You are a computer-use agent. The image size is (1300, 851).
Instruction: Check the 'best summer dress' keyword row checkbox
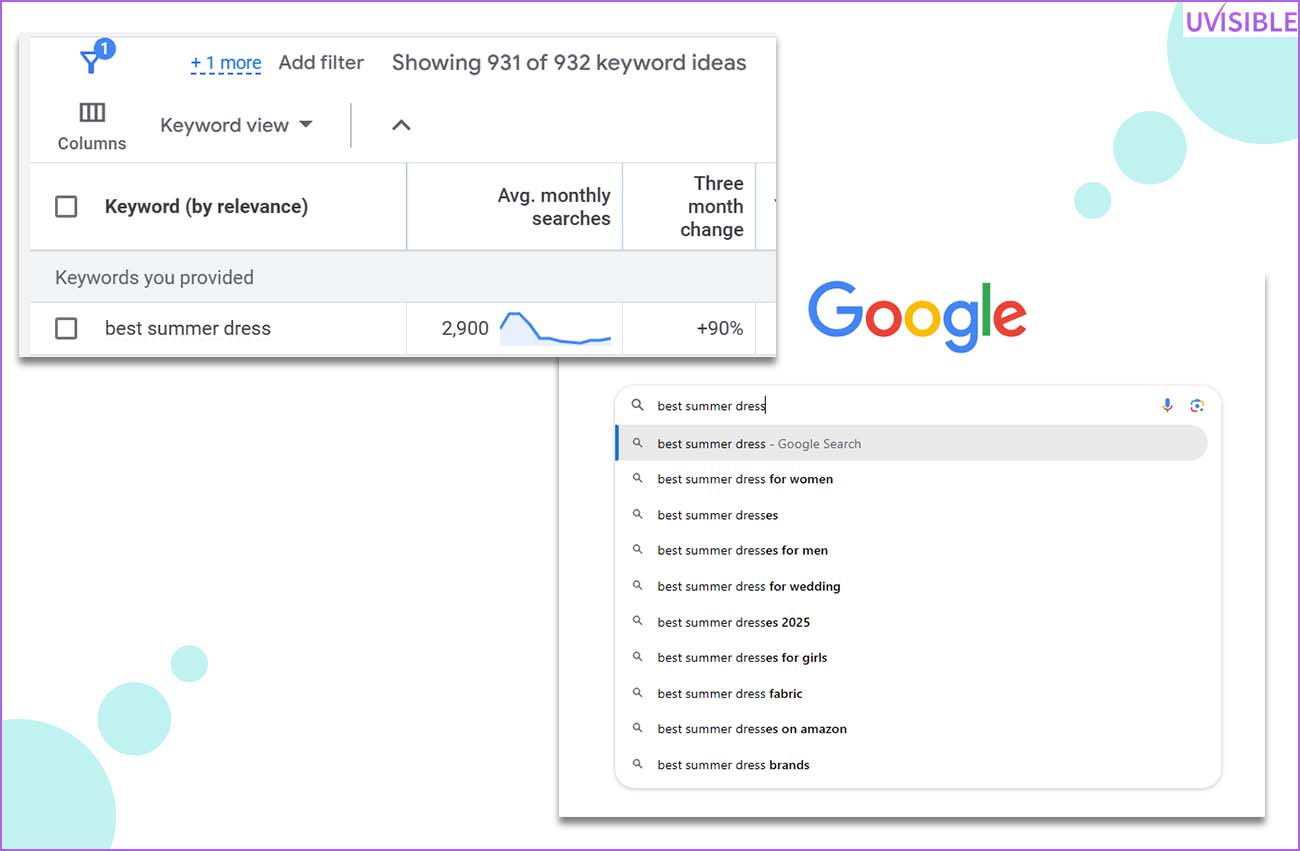pos(66,328)
